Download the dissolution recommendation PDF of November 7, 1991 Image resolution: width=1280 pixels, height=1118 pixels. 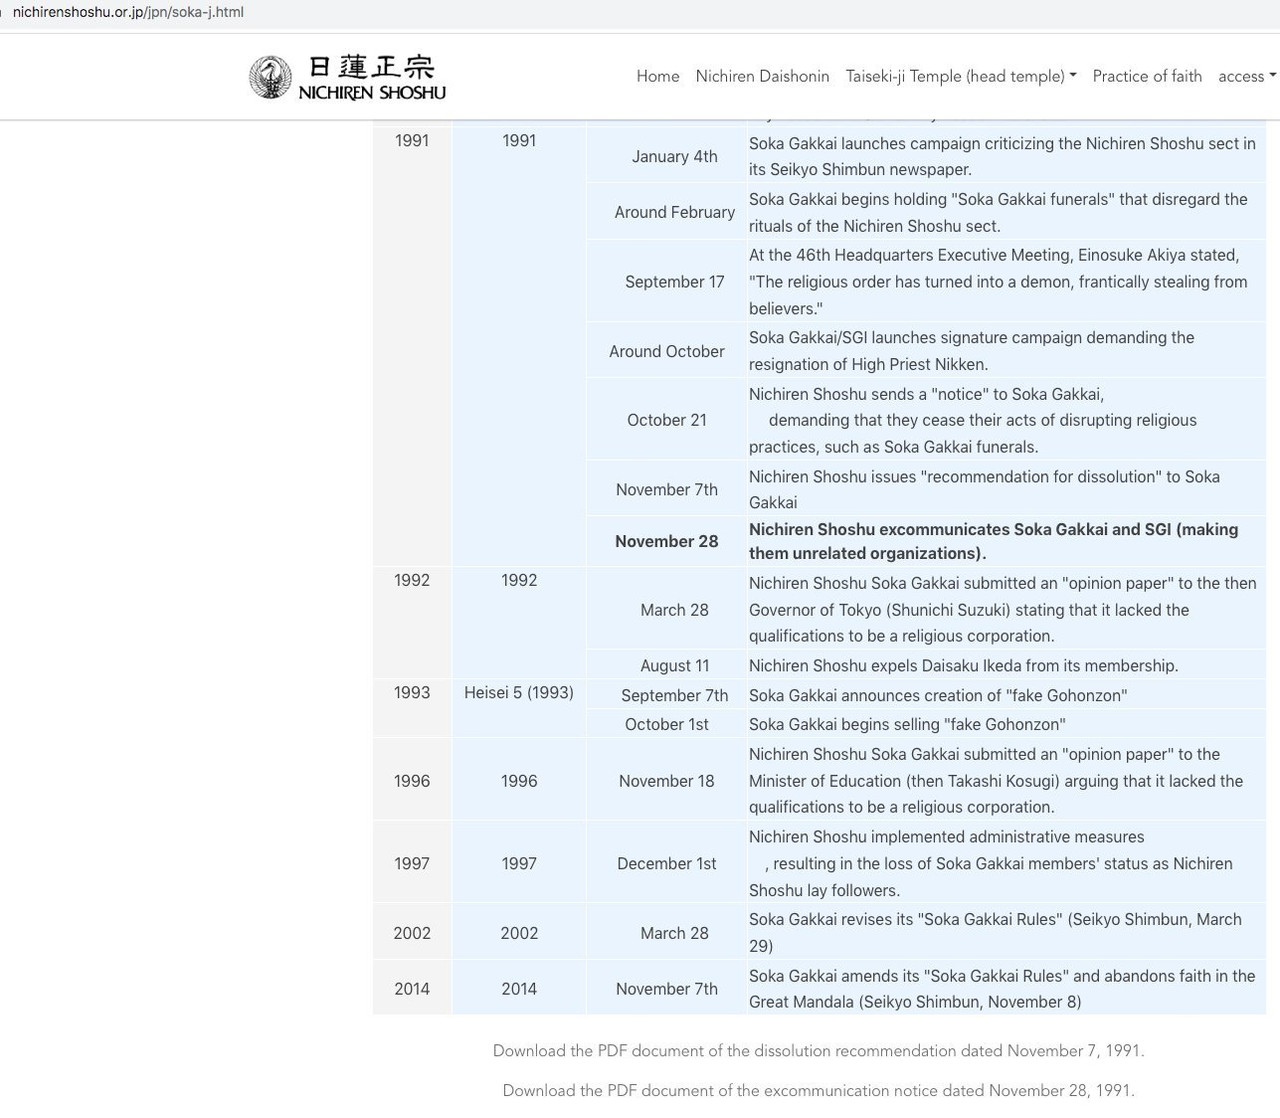coord(818,1051)
